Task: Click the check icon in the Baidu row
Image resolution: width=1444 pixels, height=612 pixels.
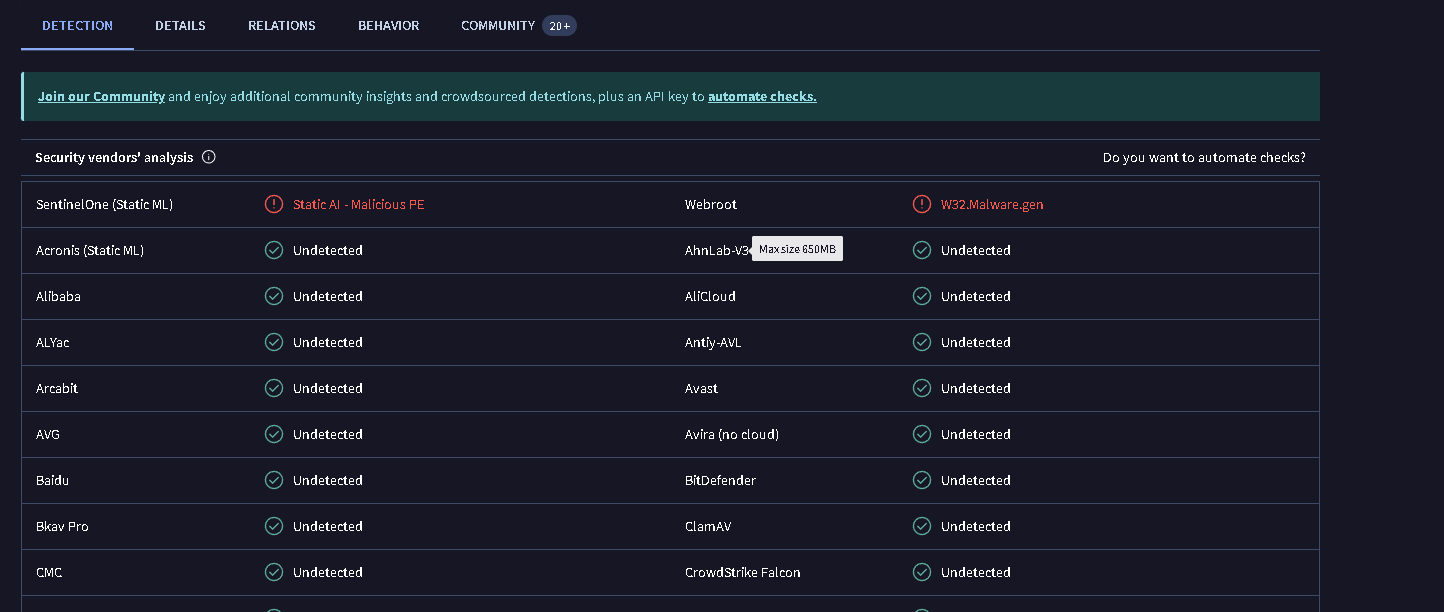Action: coord(274,480)
